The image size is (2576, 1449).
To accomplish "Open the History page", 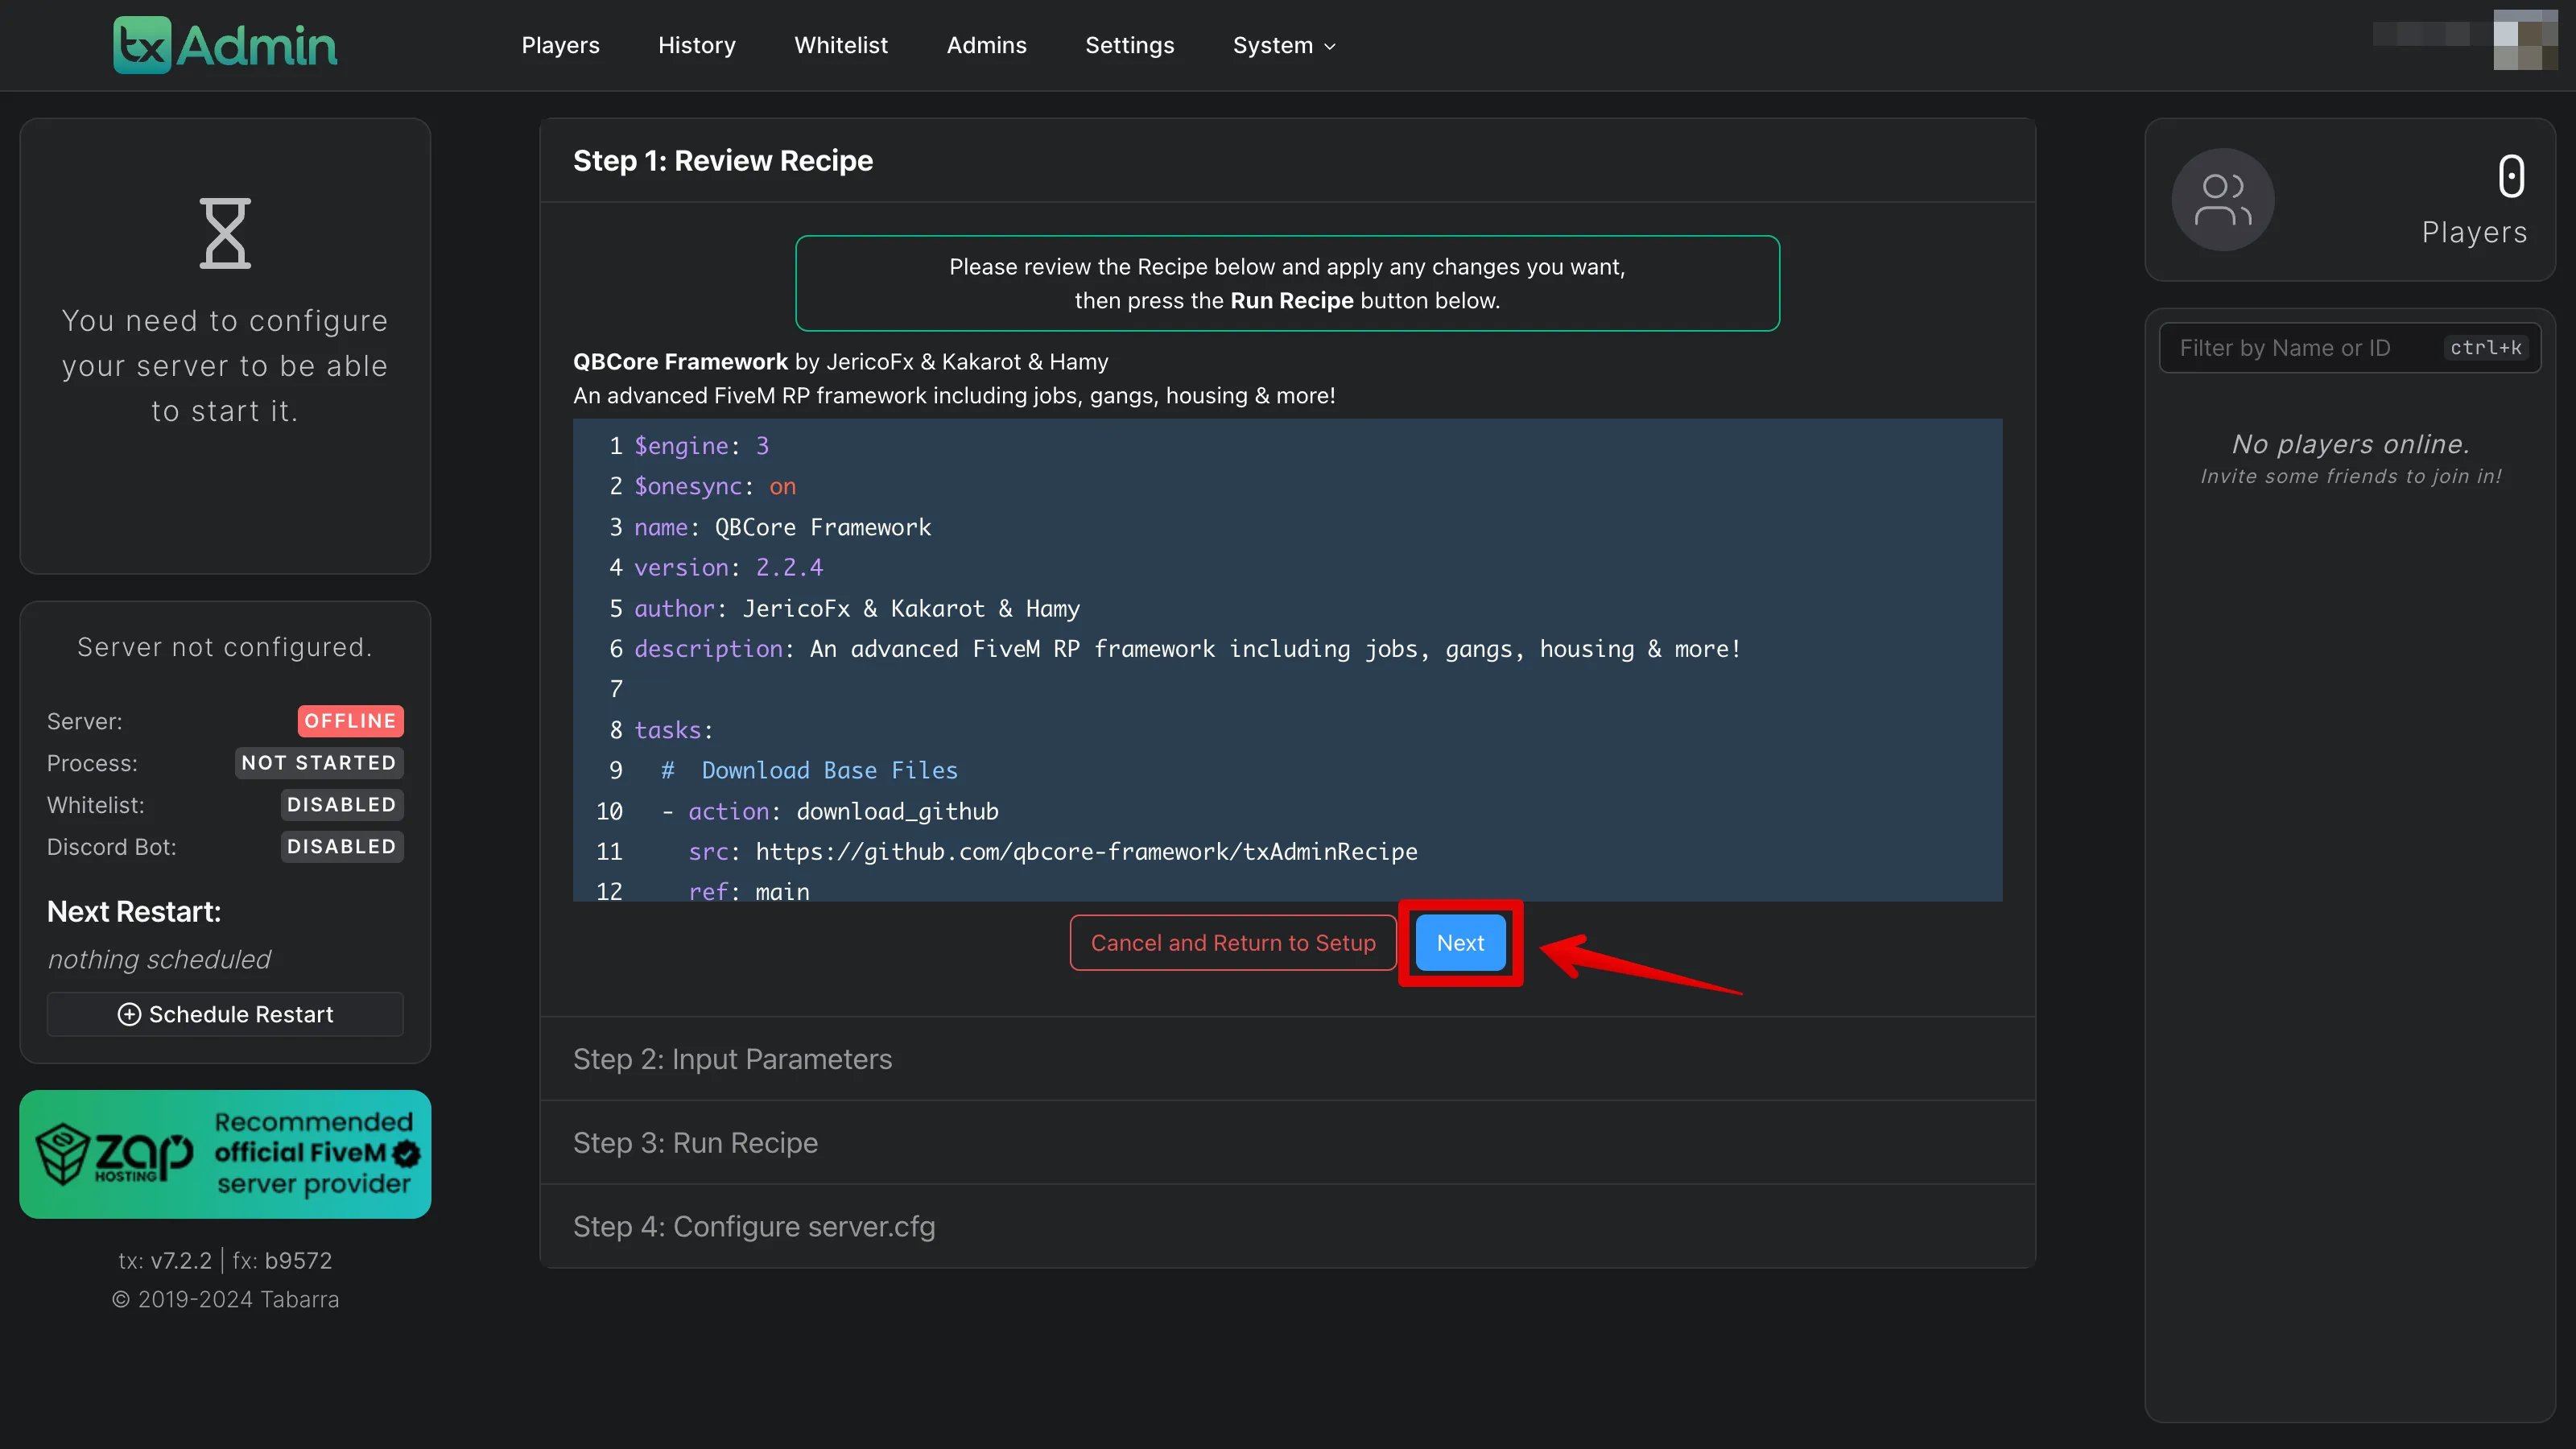I will coord(696,45).
